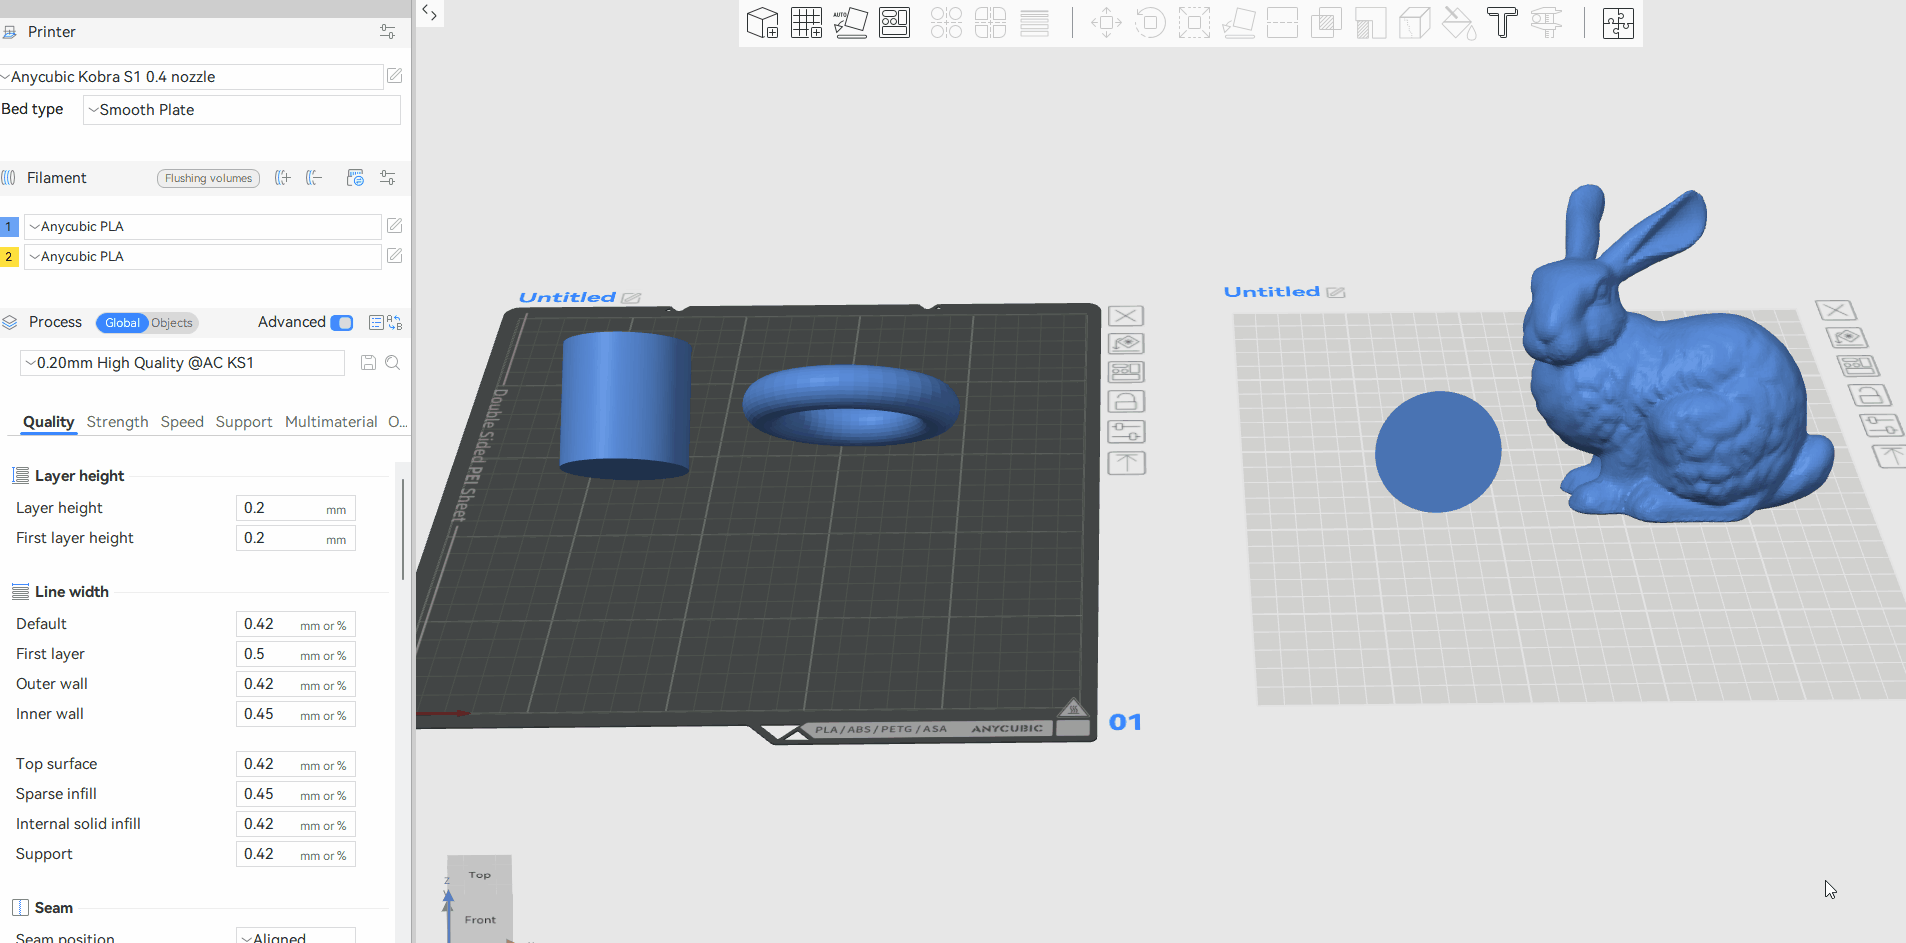Open printer settings sliders icon
Viewport: 1906px width, 943px height.
(x=388, y=32)
